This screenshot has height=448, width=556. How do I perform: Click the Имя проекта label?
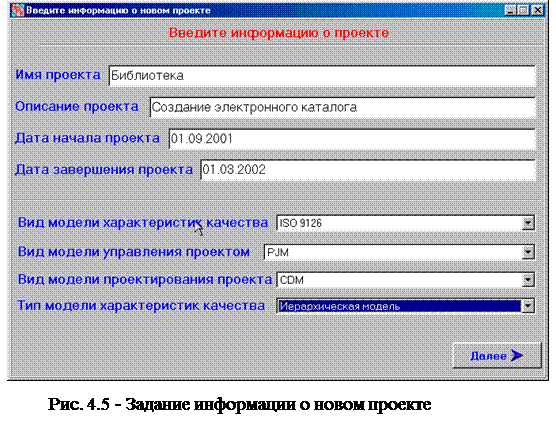pyautogui.click(x=58, y=75)
